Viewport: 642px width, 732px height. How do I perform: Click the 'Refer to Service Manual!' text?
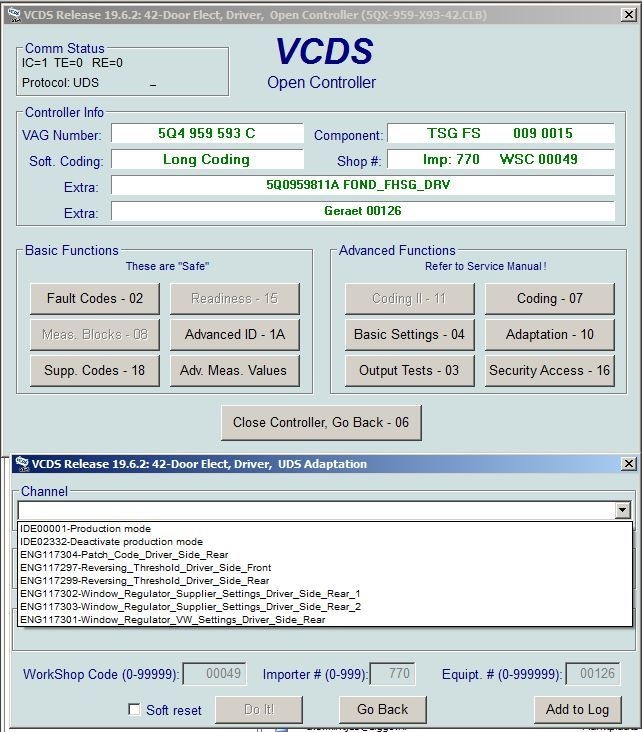coord(486,266)
